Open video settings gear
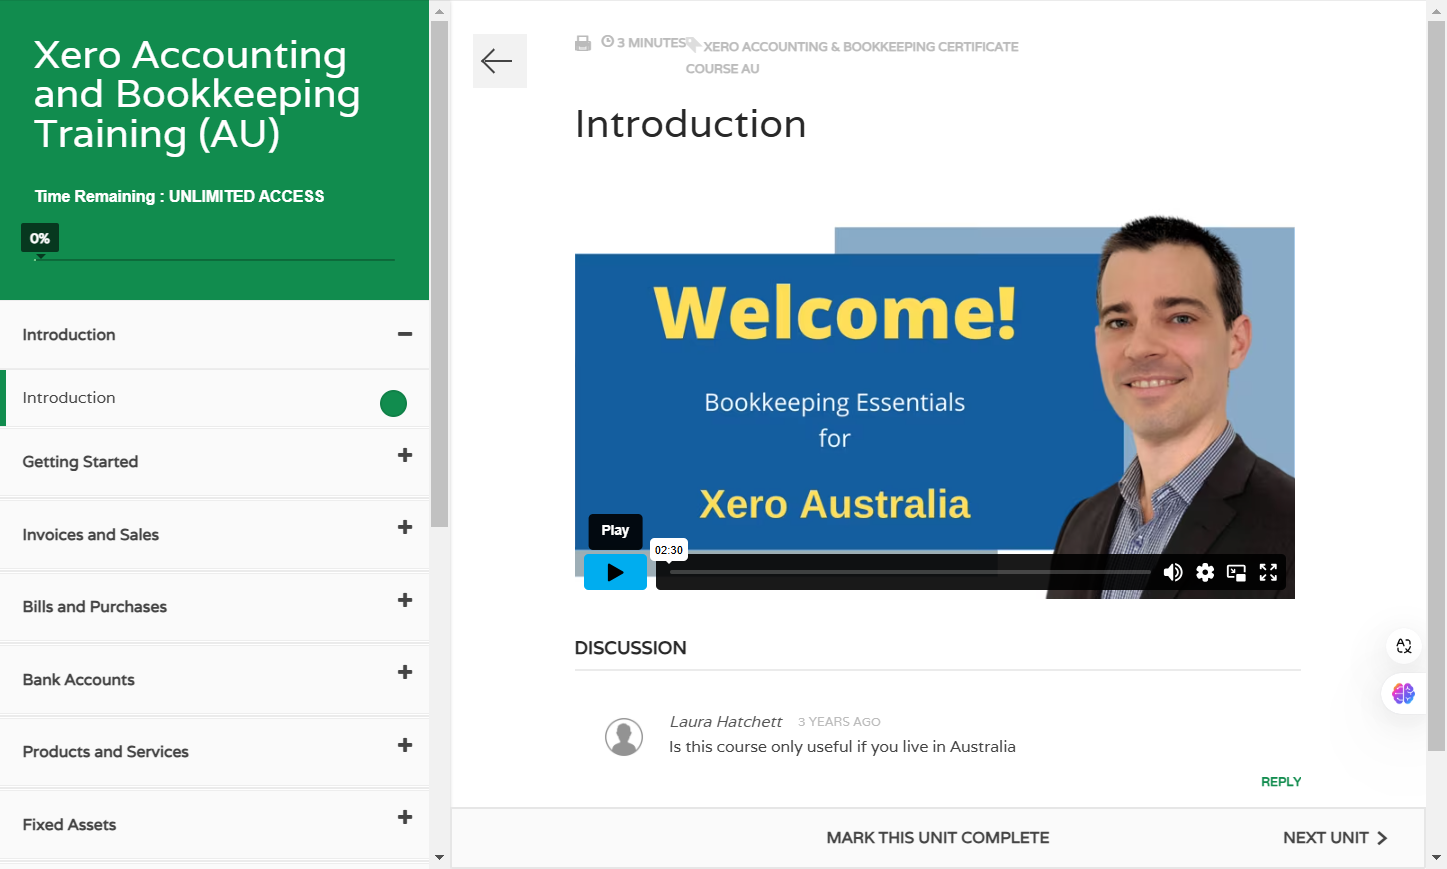 pyautogui.click(x=1205, y=572)
